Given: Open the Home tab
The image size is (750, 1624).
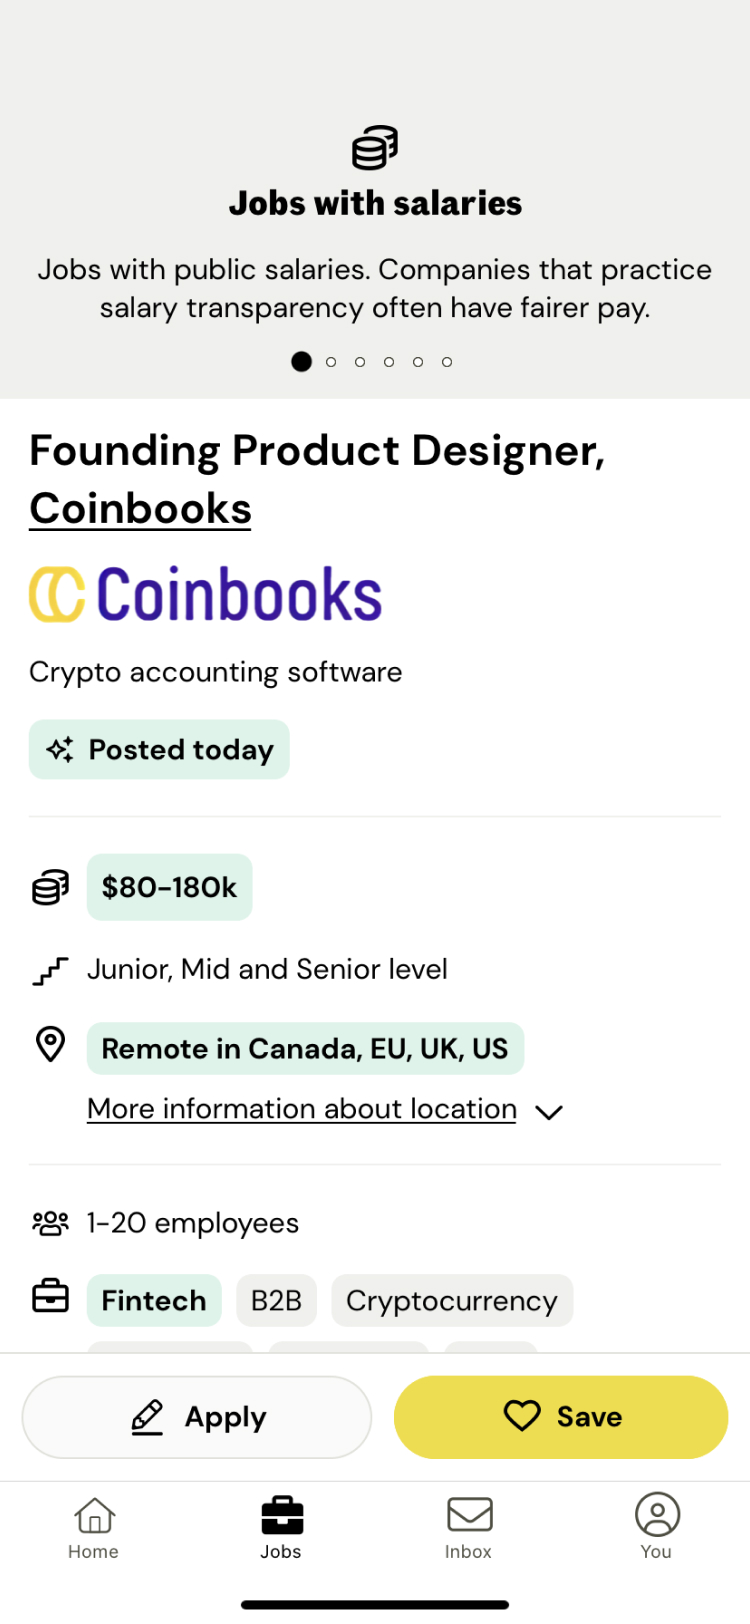Looking at the screenshot, I should tap(93, 1527).
